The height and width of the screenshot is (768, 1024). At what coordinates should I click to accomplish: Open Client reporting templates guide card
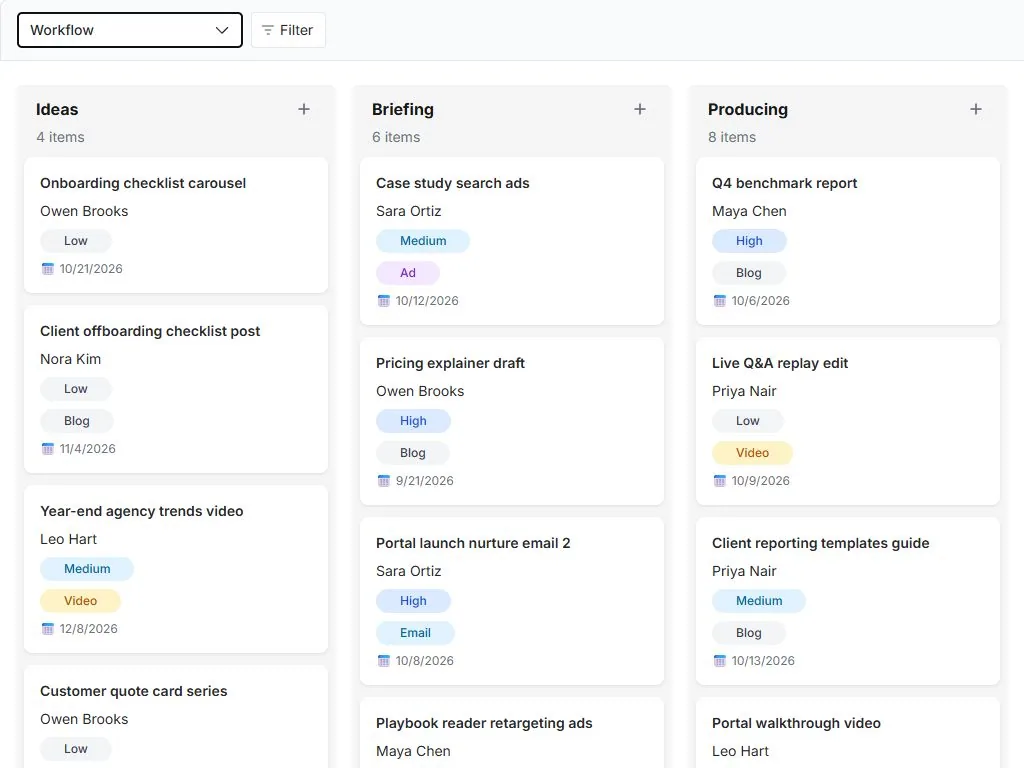[x=848, y=601]
